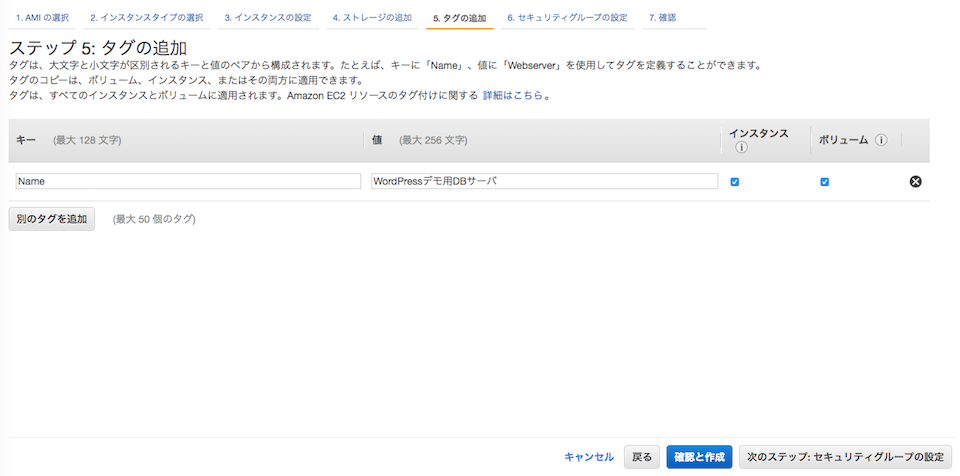
Task: Uncheck the インスタンス checkbox for Name tag
Action: click(735, 182)
